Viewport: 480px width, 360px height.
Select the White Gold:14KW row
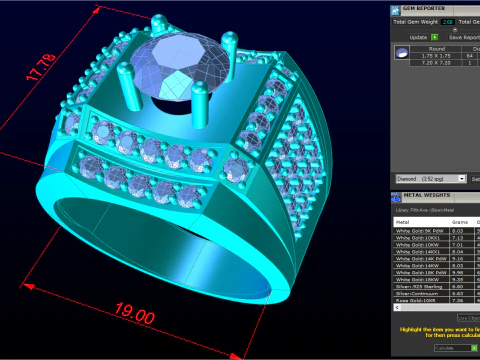(x=437, y=266)
